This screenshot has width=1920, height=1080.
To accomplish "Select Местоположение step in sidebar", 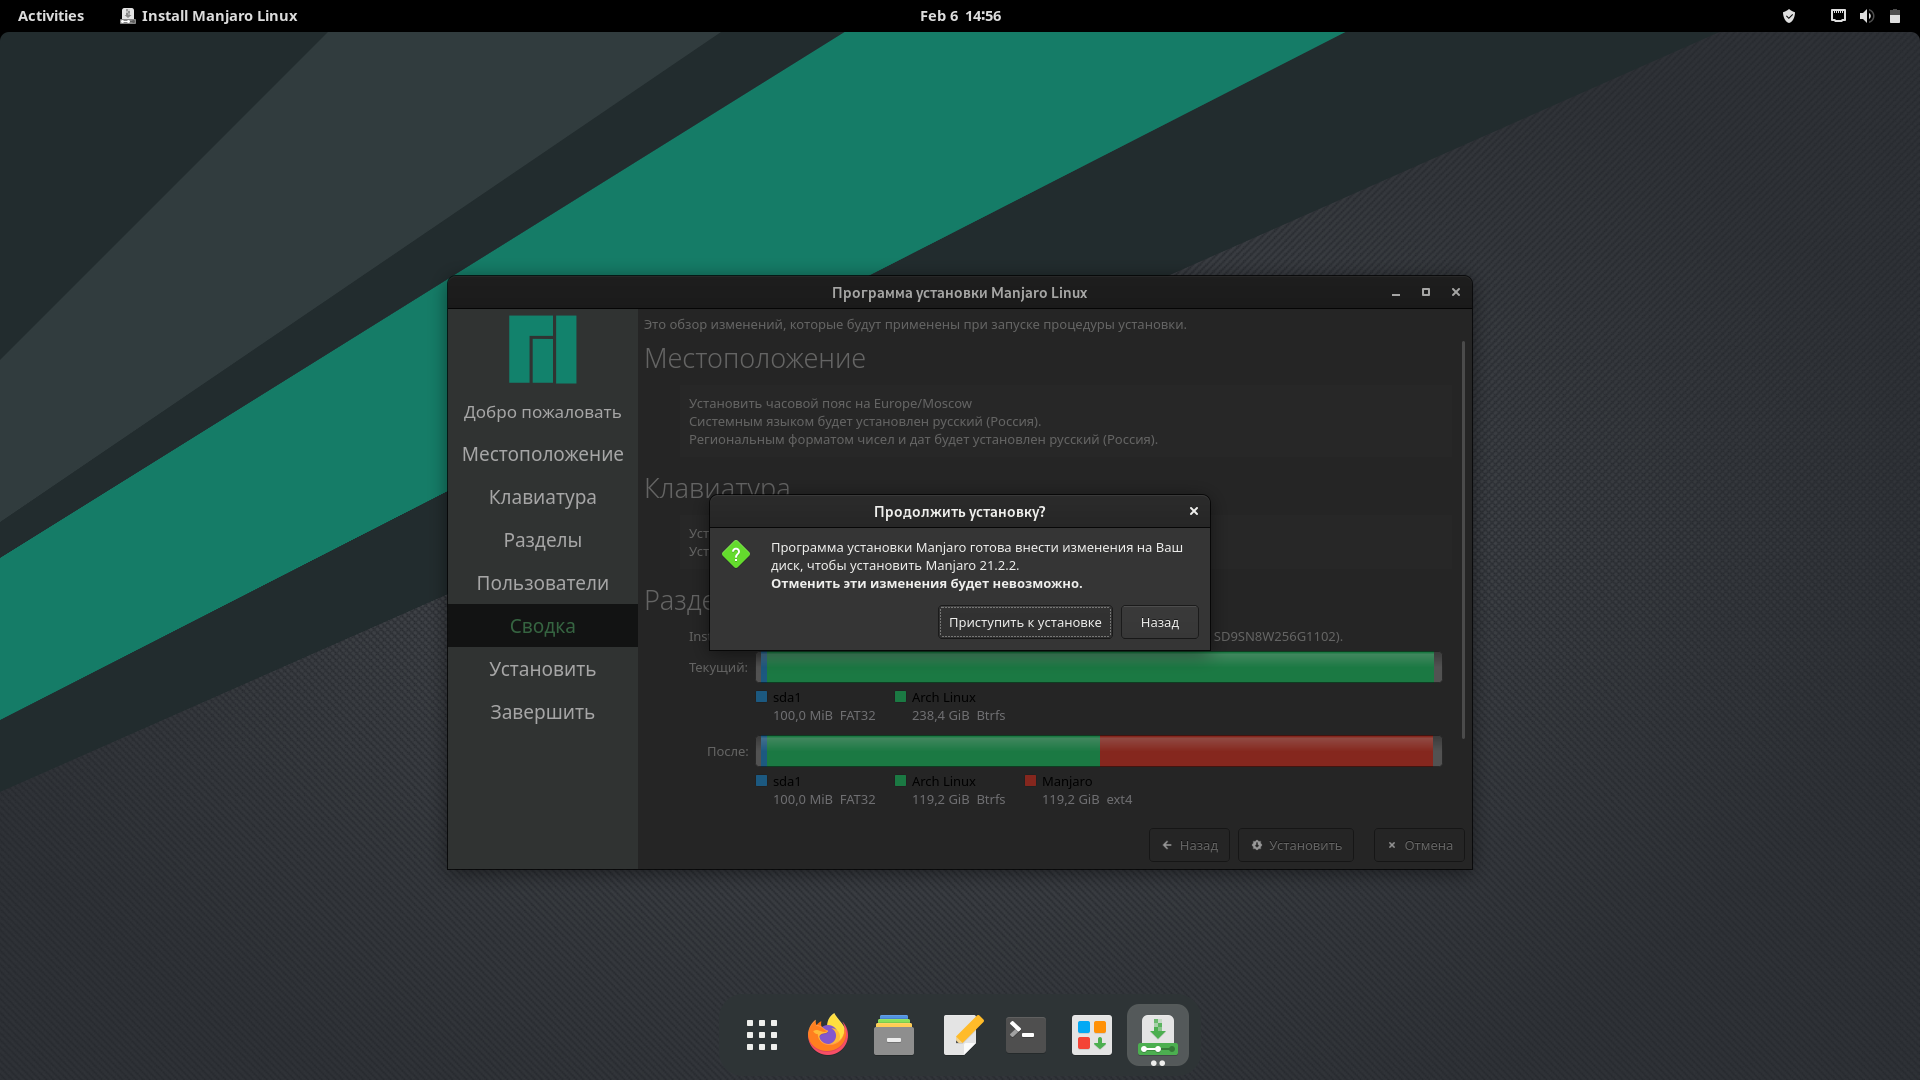I will 543,454.
